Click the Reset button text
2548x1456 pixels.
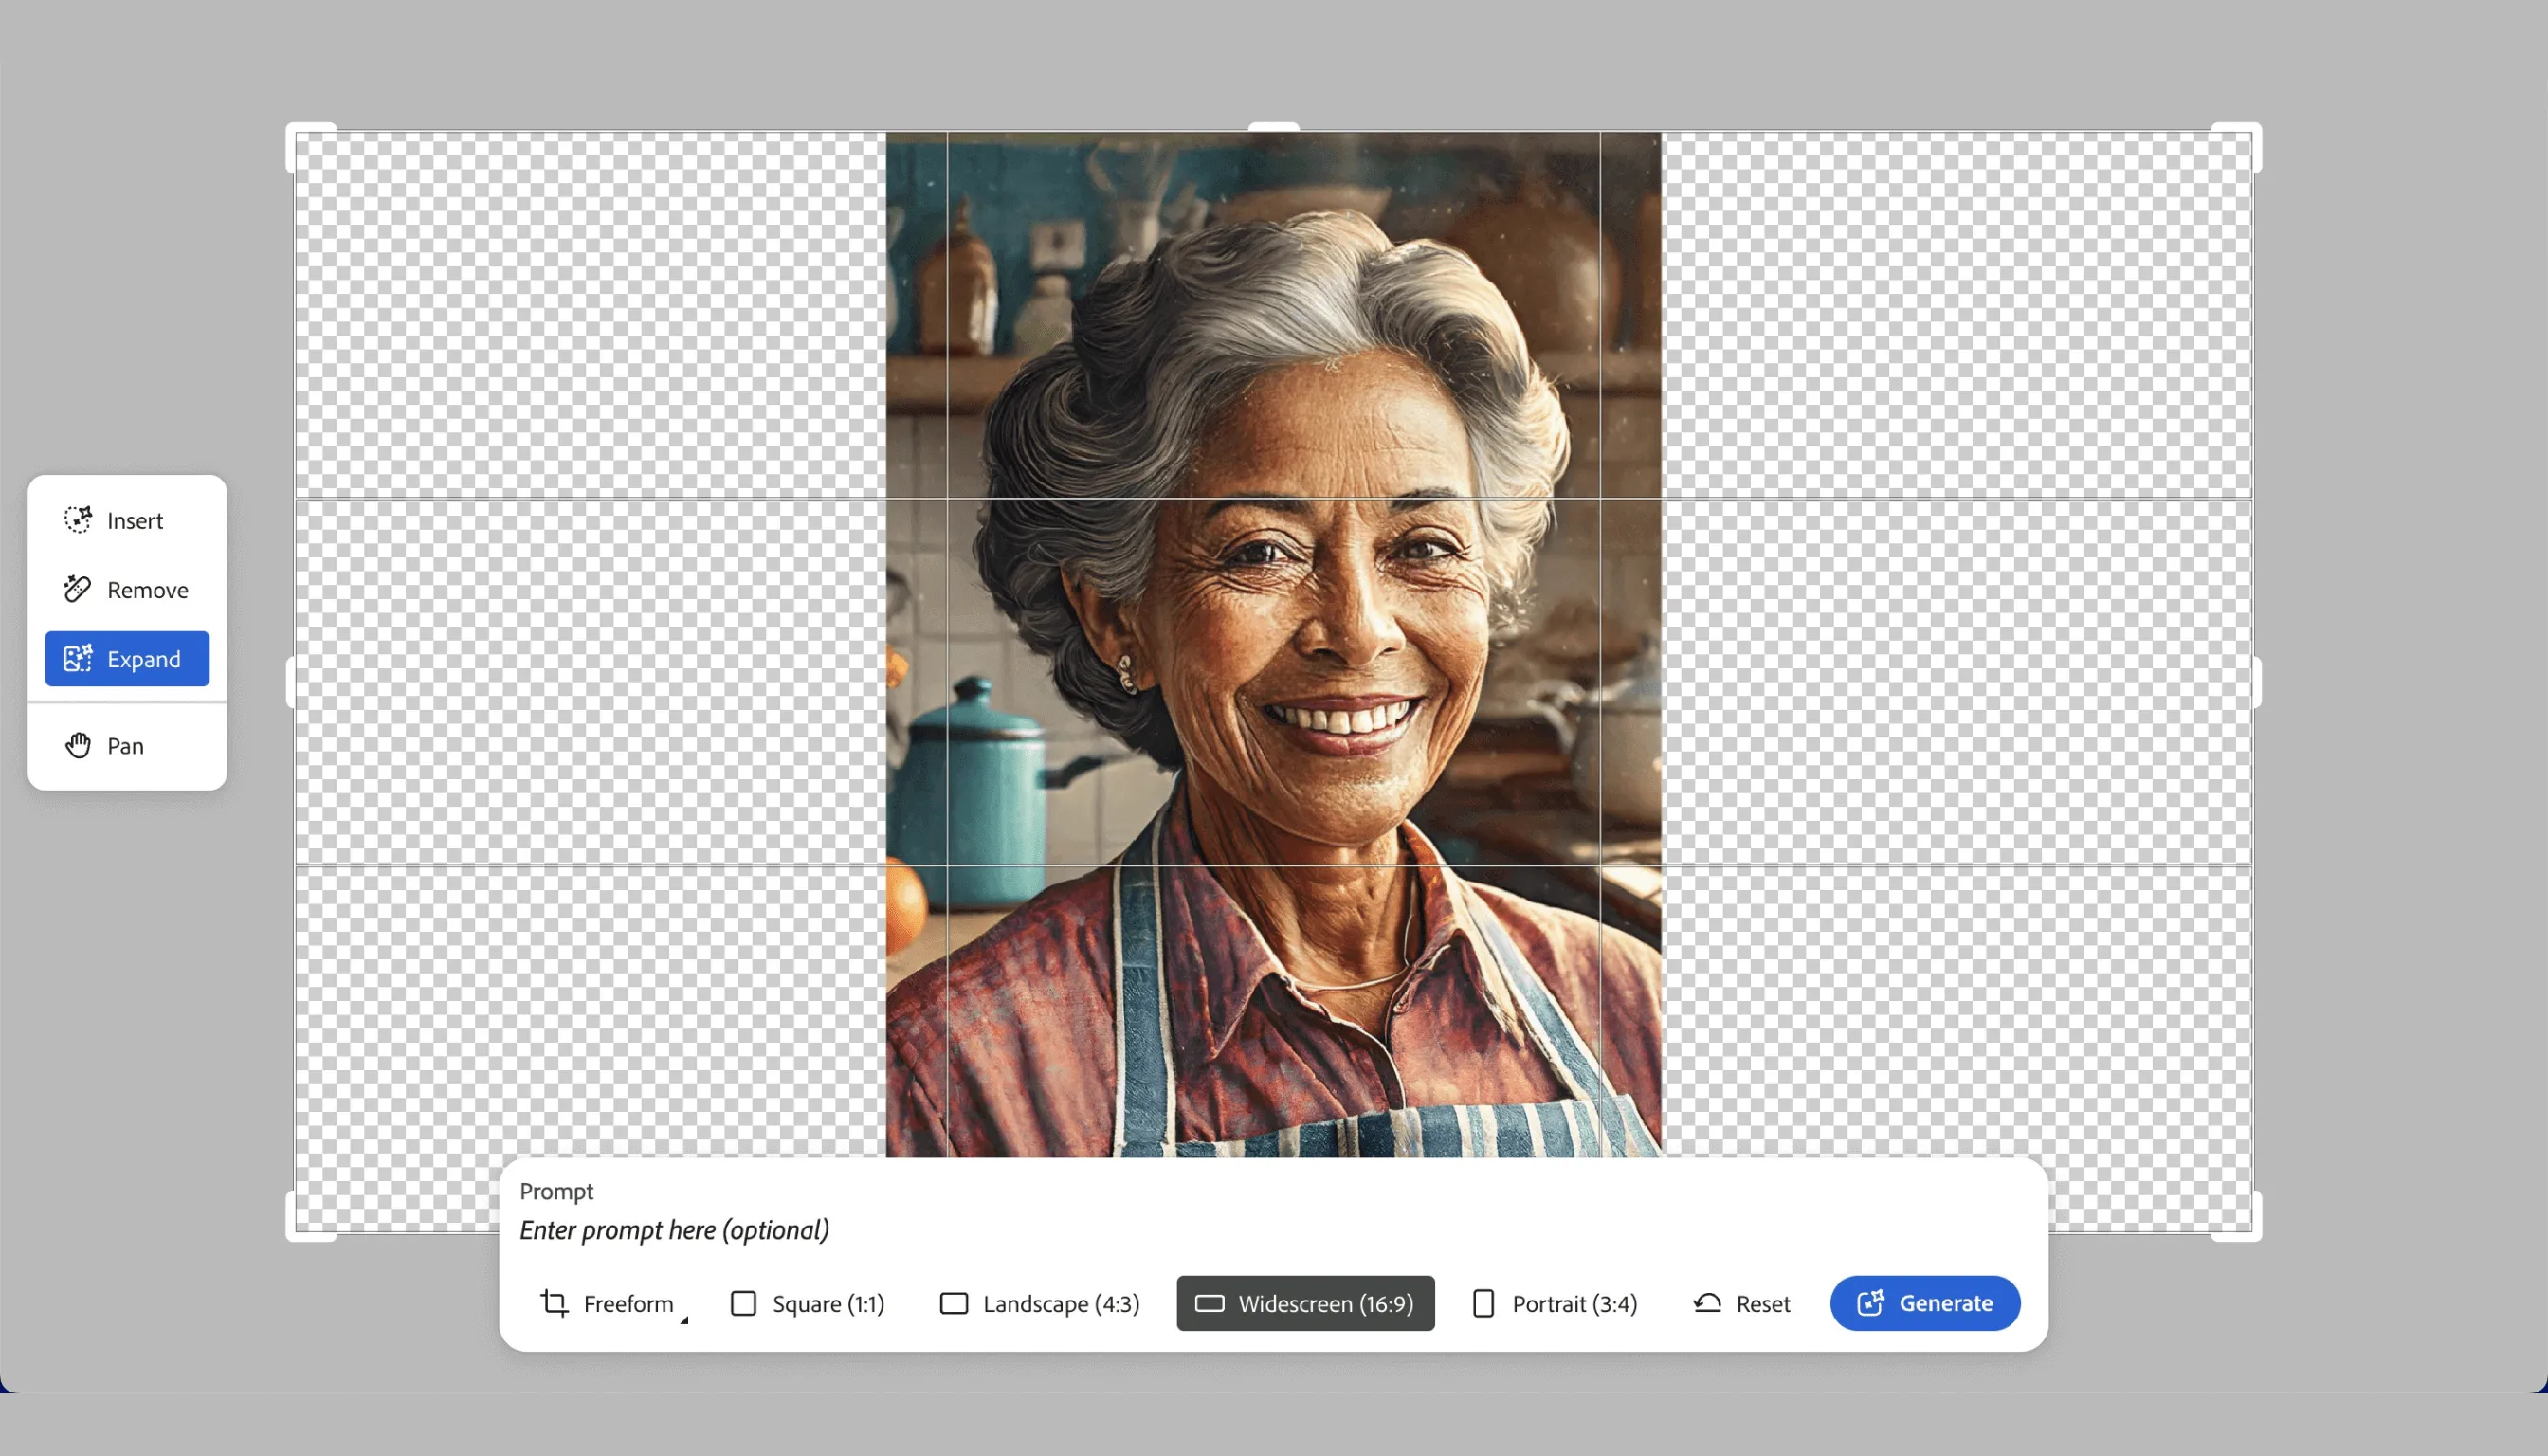coord(1763,1304)
